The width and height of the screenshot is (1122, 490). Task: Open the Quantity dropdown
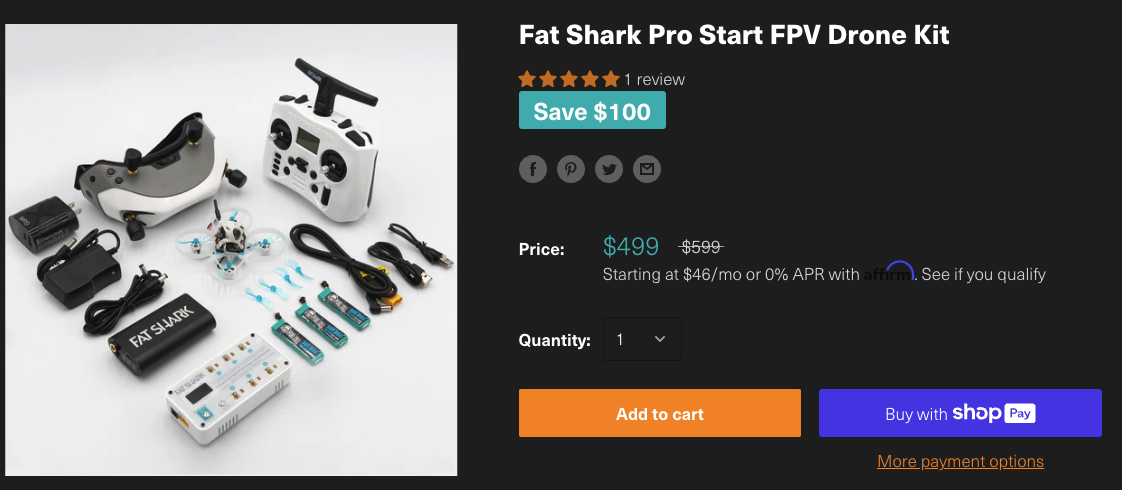click(642, 339)
